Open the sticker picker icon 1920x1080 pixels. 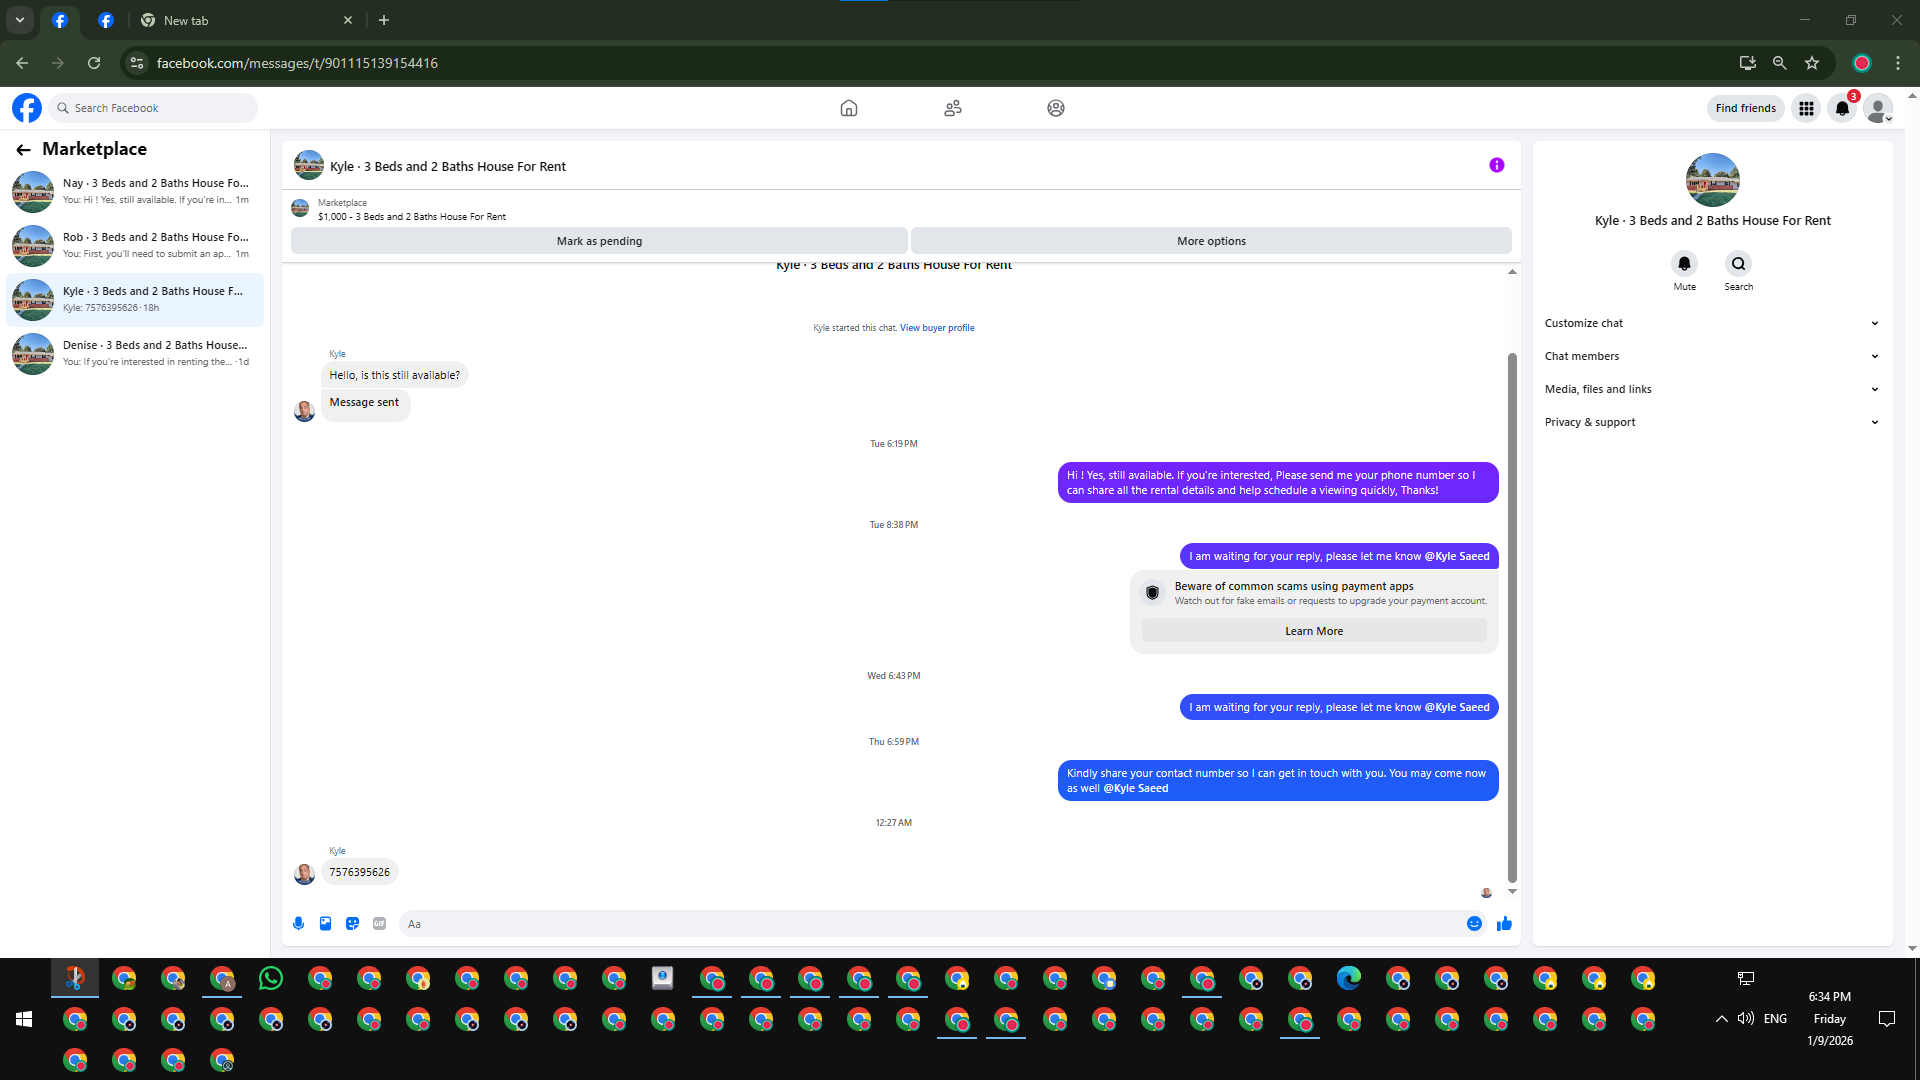point(352,924)
